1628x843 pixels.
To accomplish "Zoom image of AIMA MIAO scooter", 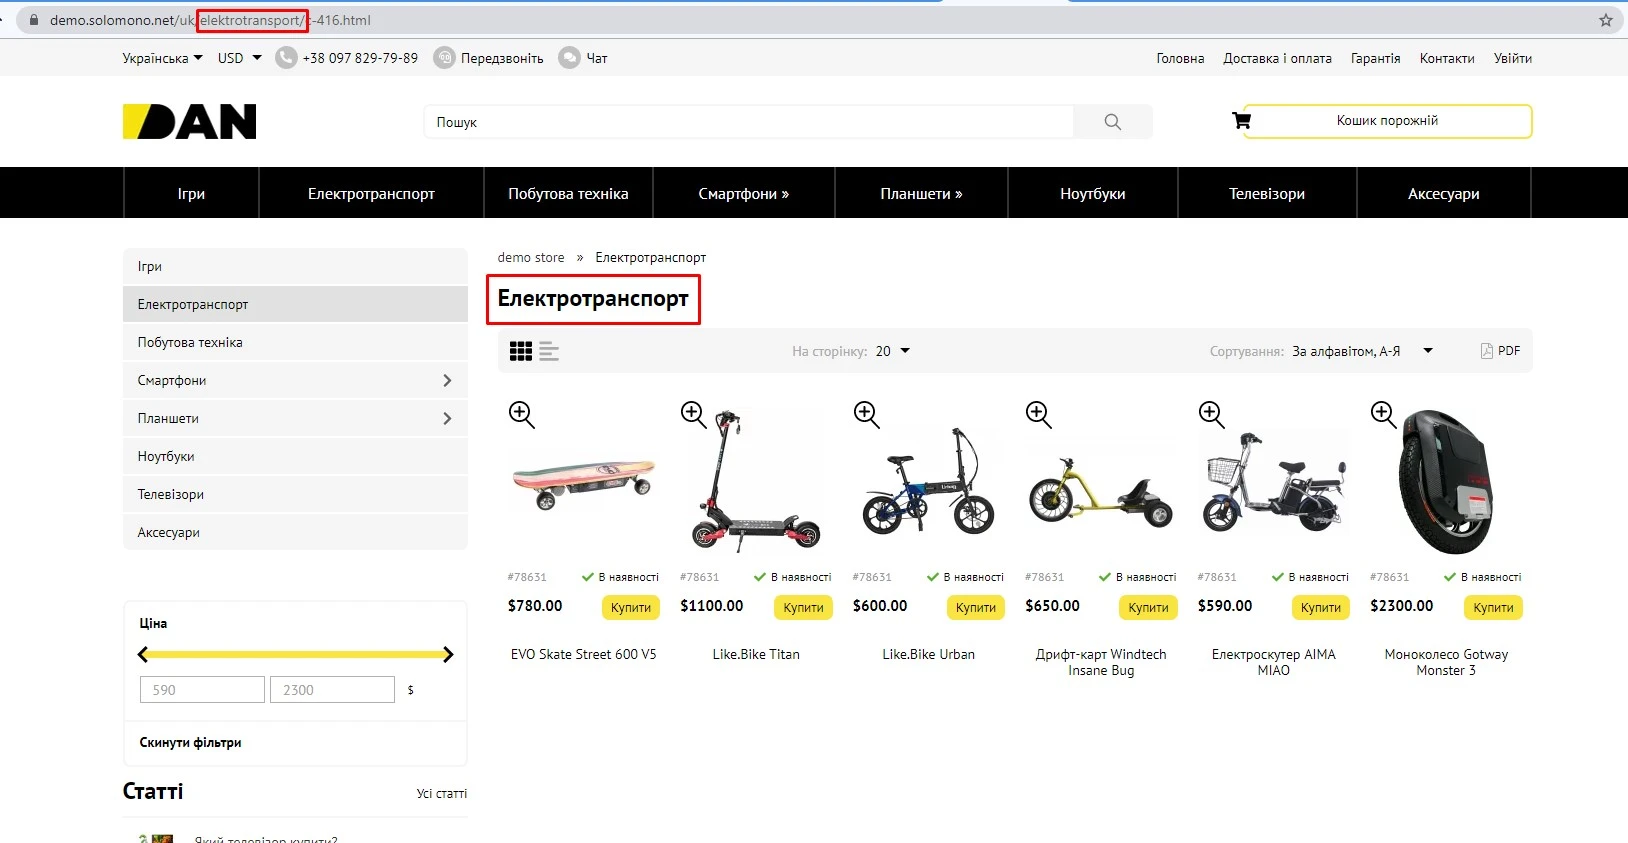I will 1212,414.
